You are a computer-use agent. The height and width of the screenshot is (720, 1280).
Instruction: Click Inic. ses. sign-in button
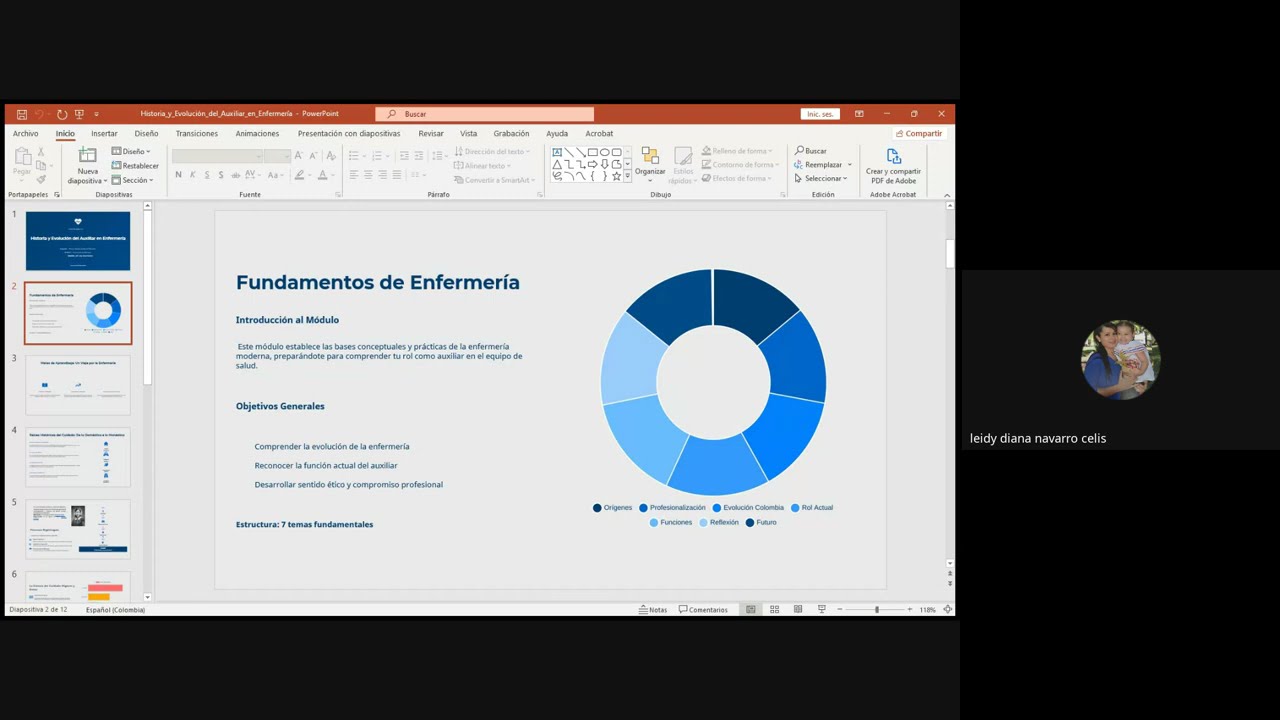tap(820, 114)
